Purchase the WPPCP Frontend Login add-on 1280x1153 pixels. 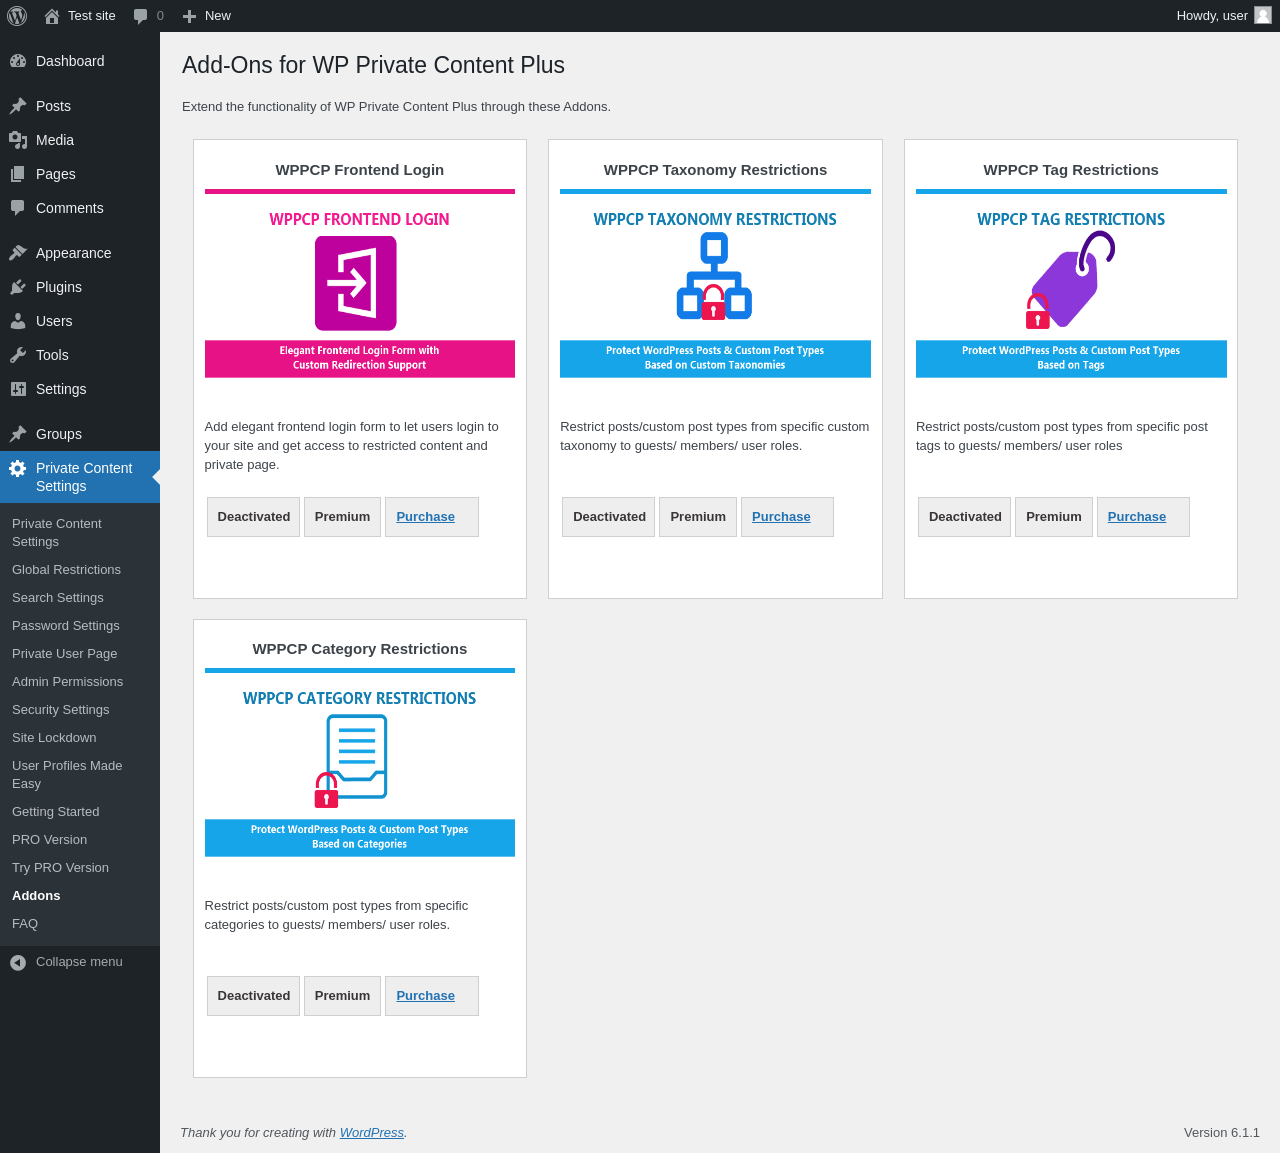(425, 517)
